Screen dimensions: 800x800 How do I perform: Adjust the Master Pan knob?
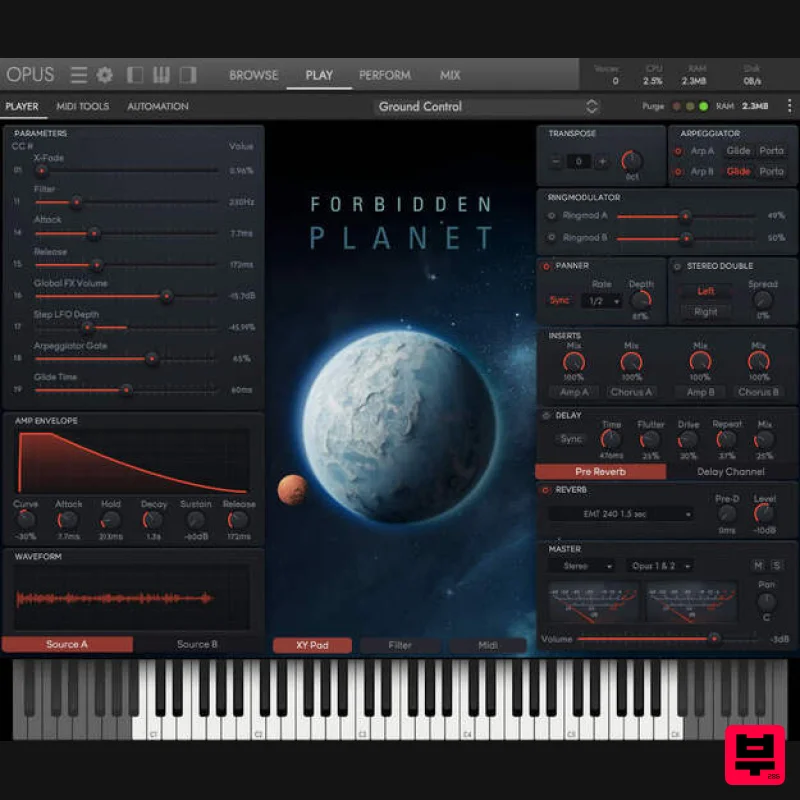[766, 602]
